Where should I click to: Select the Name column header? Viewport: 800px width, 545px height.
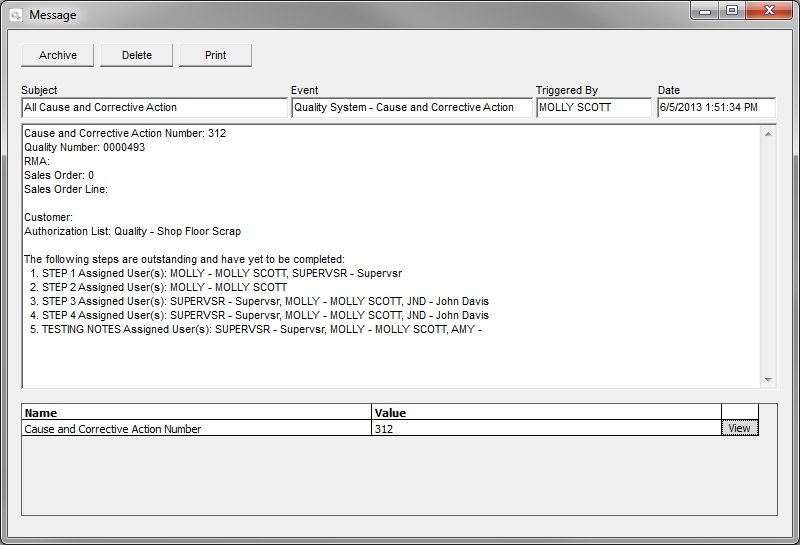point(196,412)
